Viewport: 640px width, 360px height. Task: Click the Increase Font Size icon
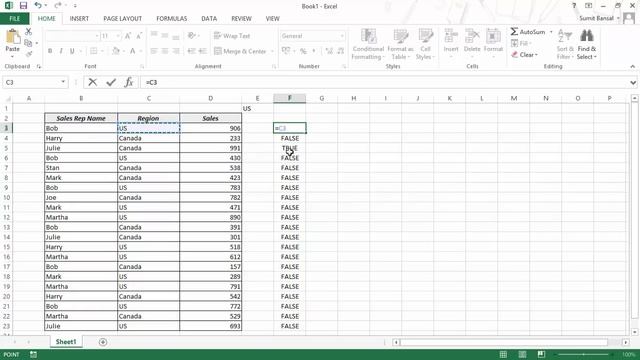(x=128, y=36)
